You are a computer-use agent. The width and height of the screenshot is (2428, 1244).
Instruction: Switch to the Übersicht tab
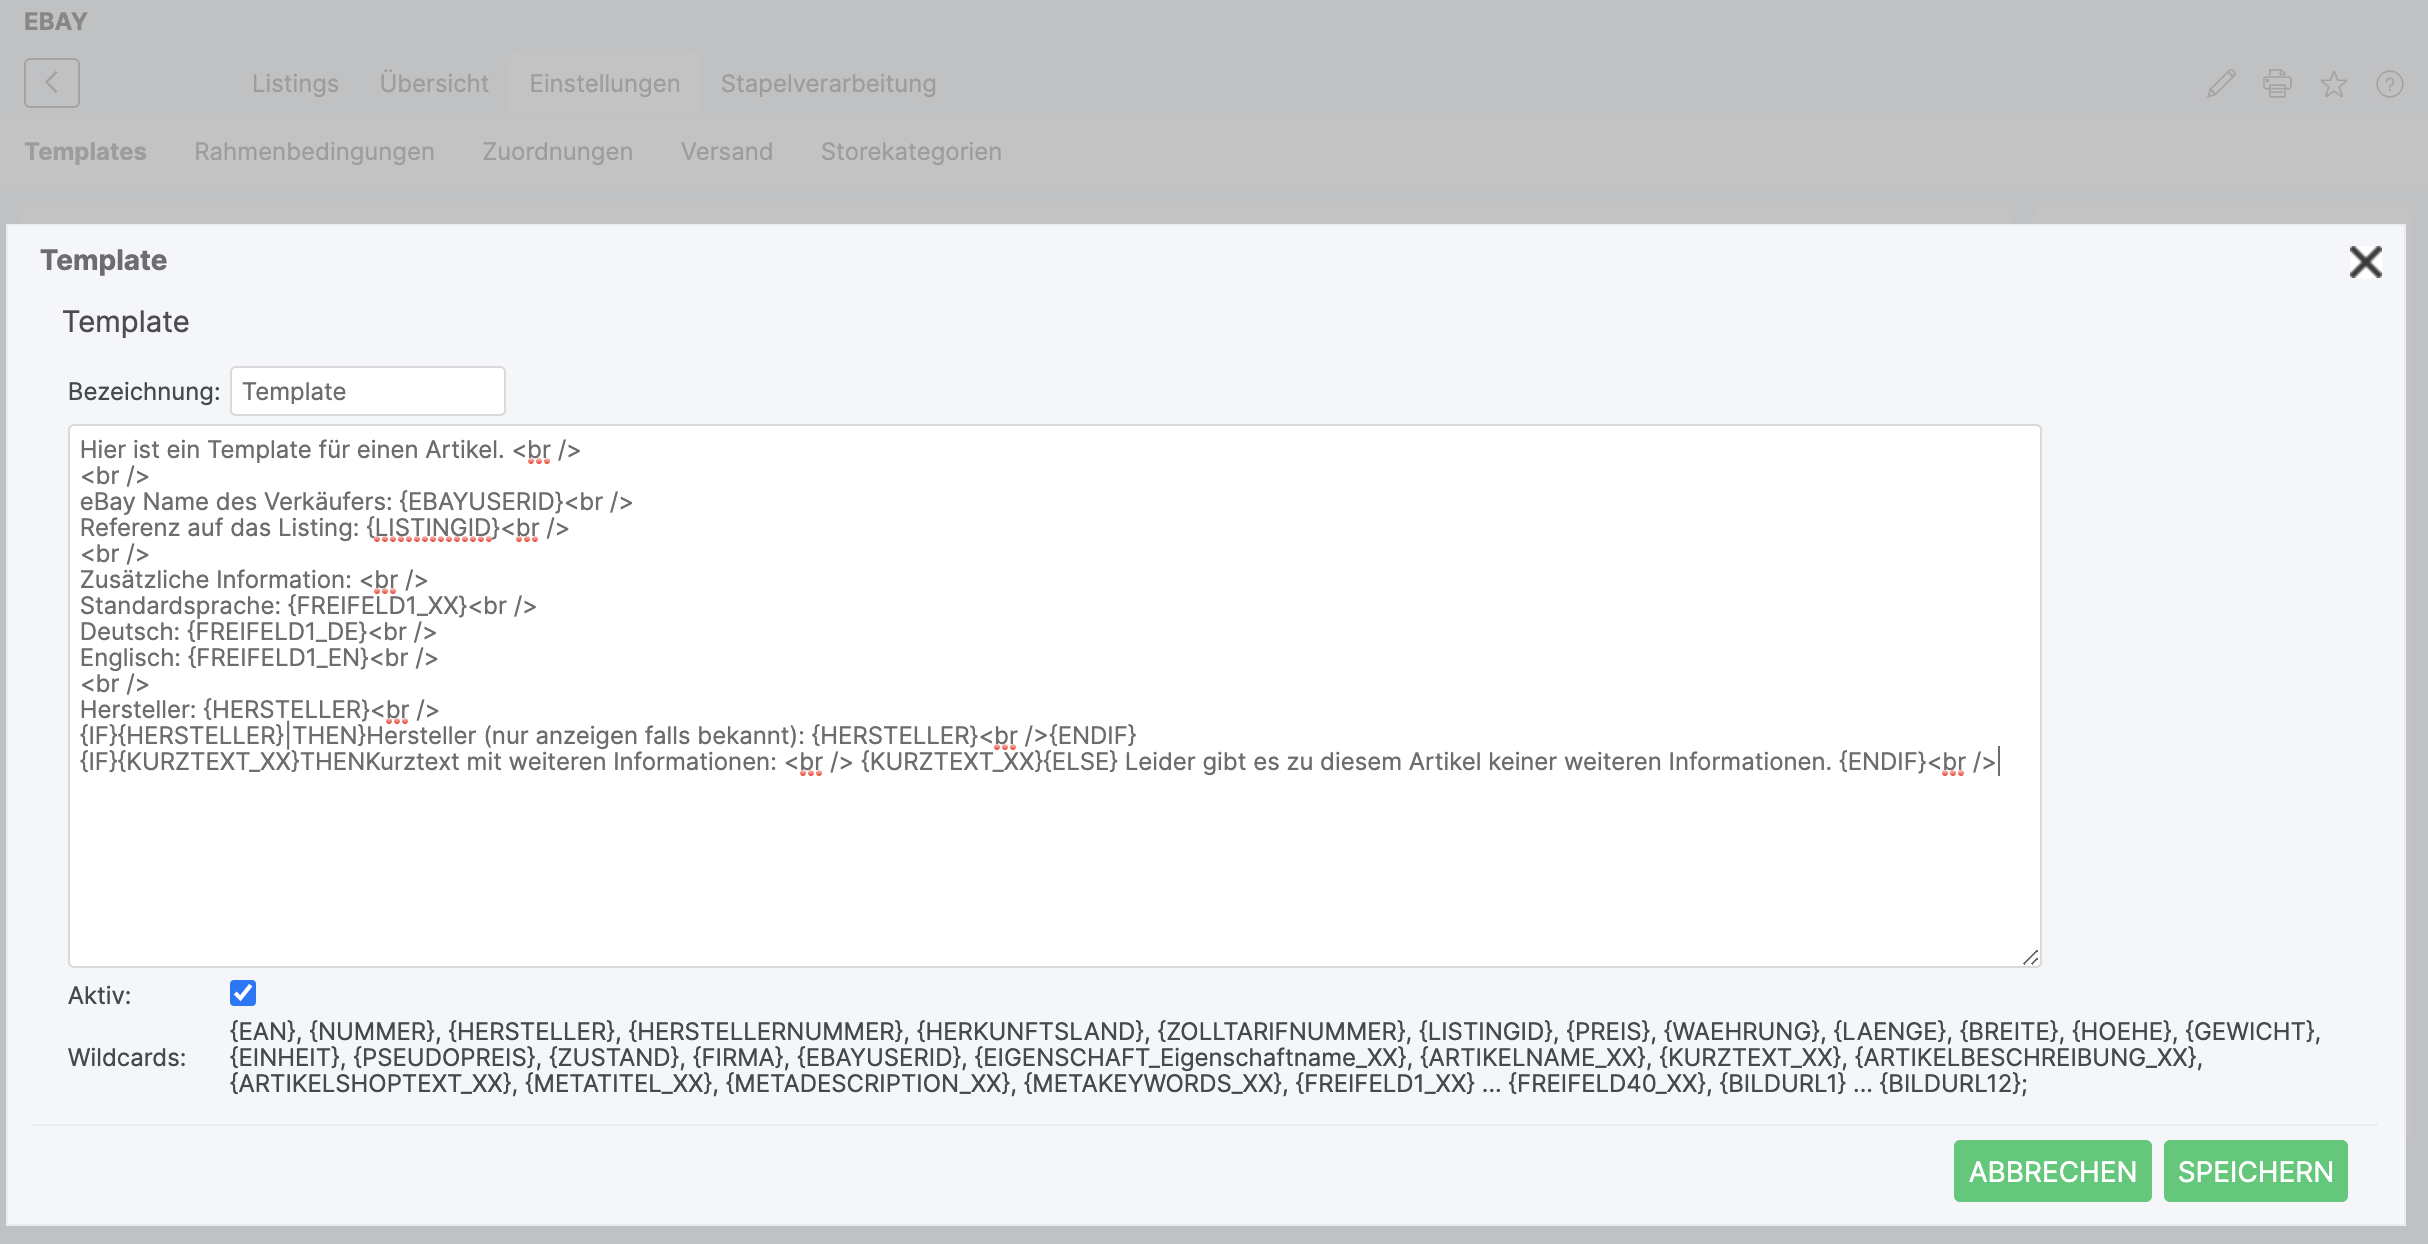434,84
